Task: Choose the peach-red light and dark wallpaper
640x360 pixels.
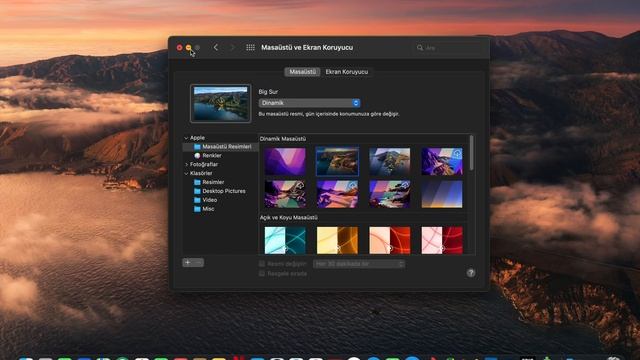Action: (x=389, y=240)
